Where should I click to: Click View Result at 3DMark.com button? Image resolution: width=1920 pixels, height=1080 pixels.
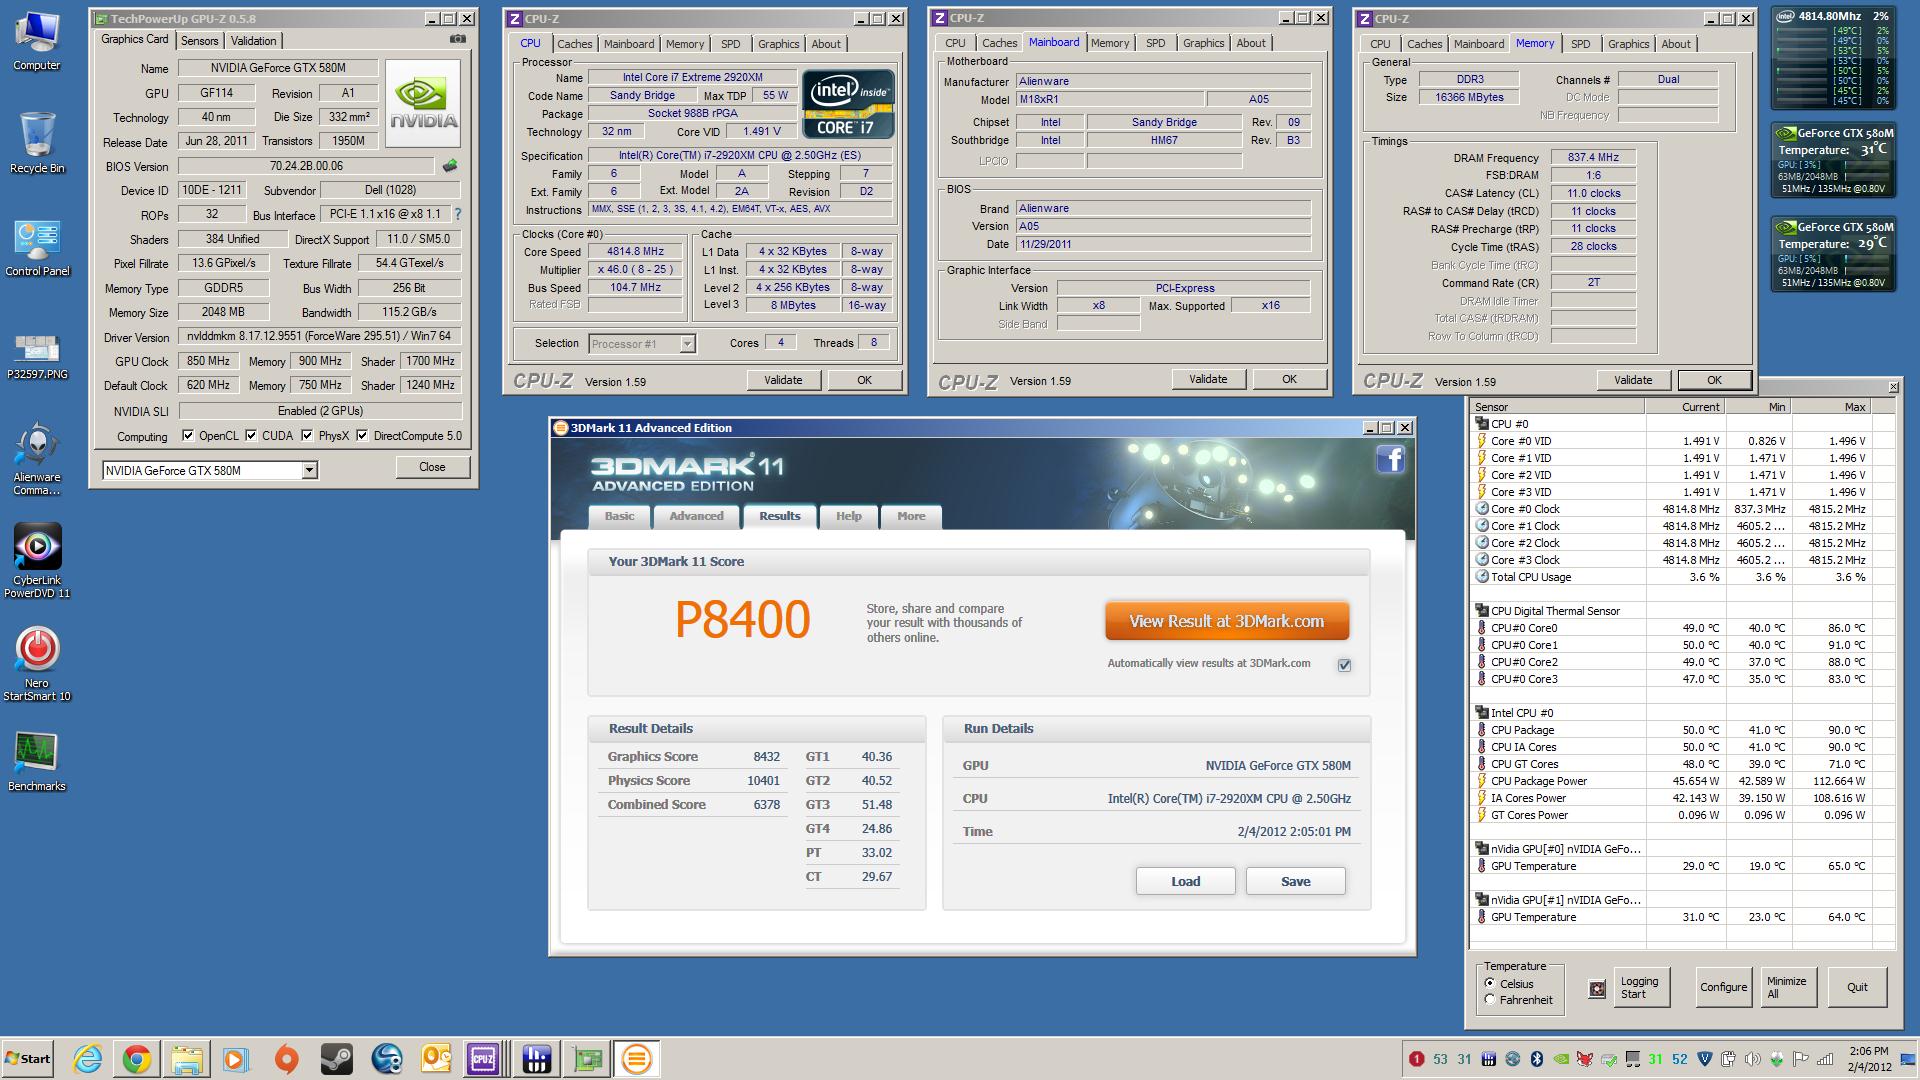coord(1227,621)
